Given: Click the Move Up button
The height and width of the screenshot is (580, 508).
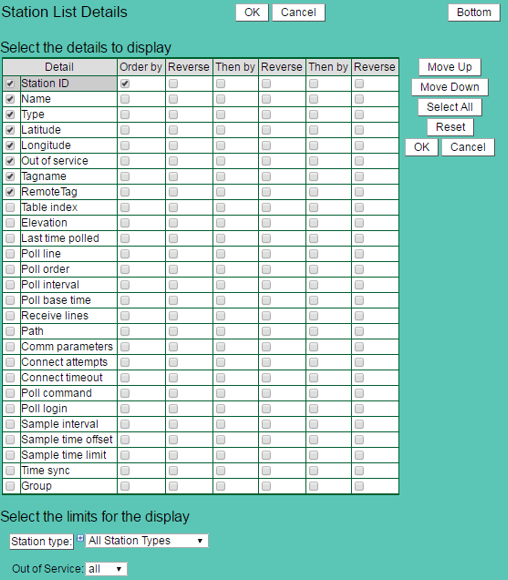Looking at the screenshot, I should pyautogui.click(x=450, y=67).
